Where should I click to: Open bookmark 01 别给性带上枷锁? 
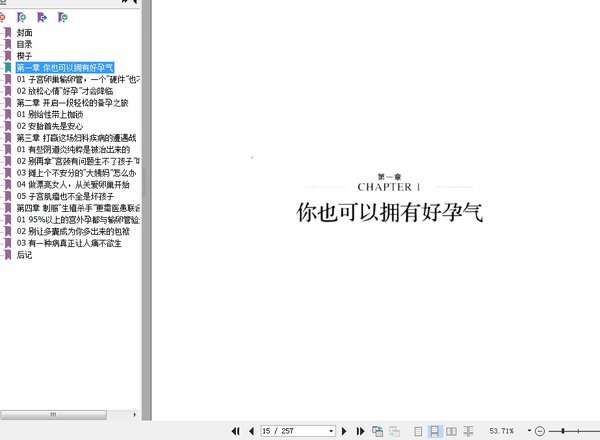pyautogui.click(x=50, y=114)
